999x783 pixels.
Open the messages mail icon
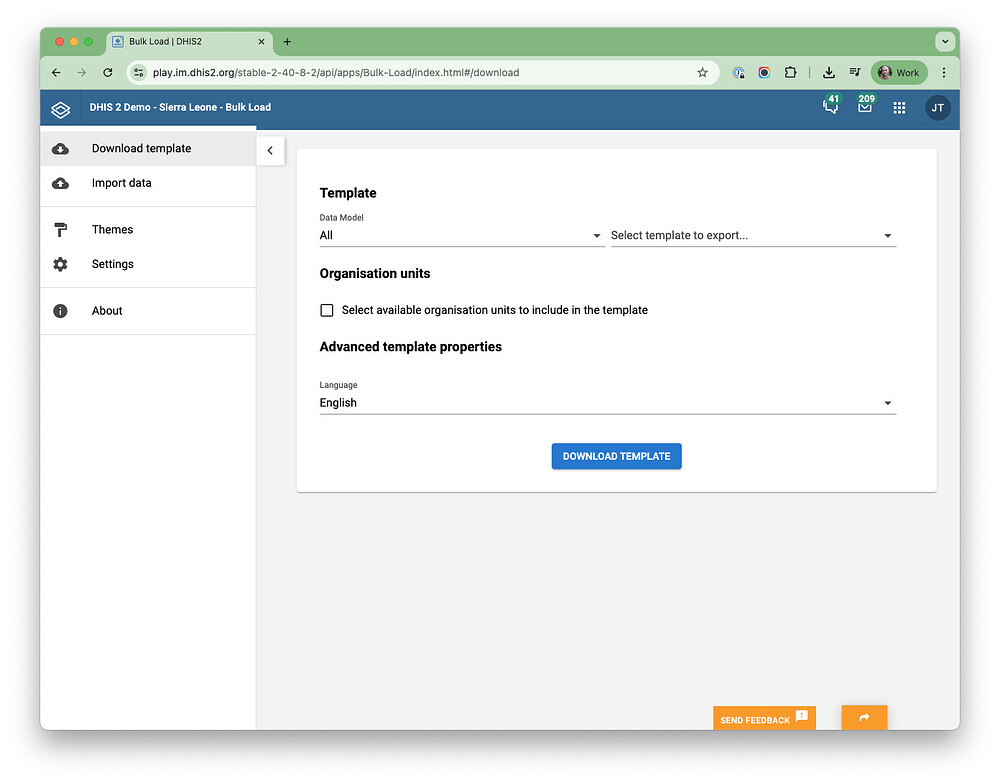(x=865, y=108)
